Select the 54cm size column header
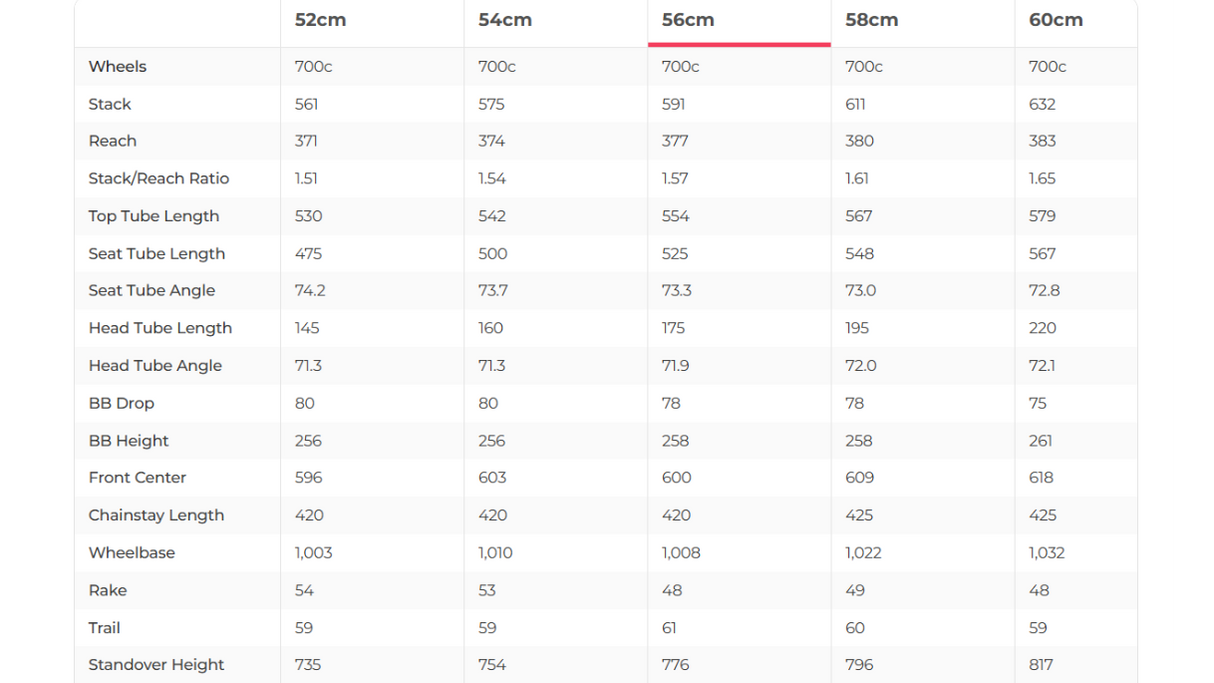This screenshot has height=683, width=1214. point(505,20)
